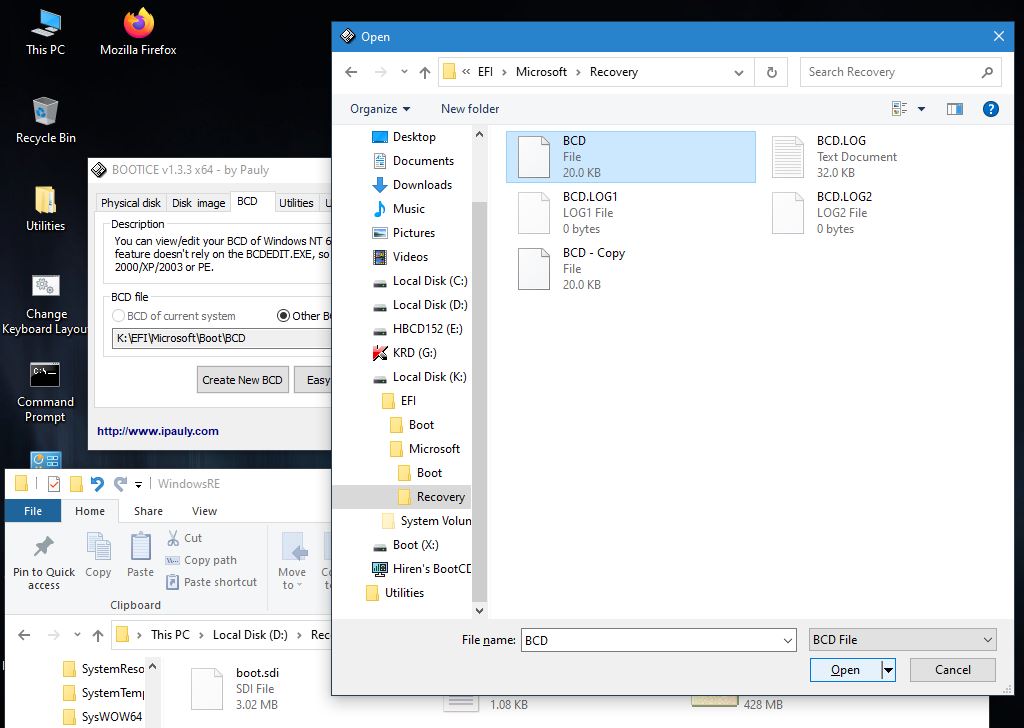Select the Recycle Bin desktop icon
Screen dimensions: 1024x728
click(x=45, y=119)
